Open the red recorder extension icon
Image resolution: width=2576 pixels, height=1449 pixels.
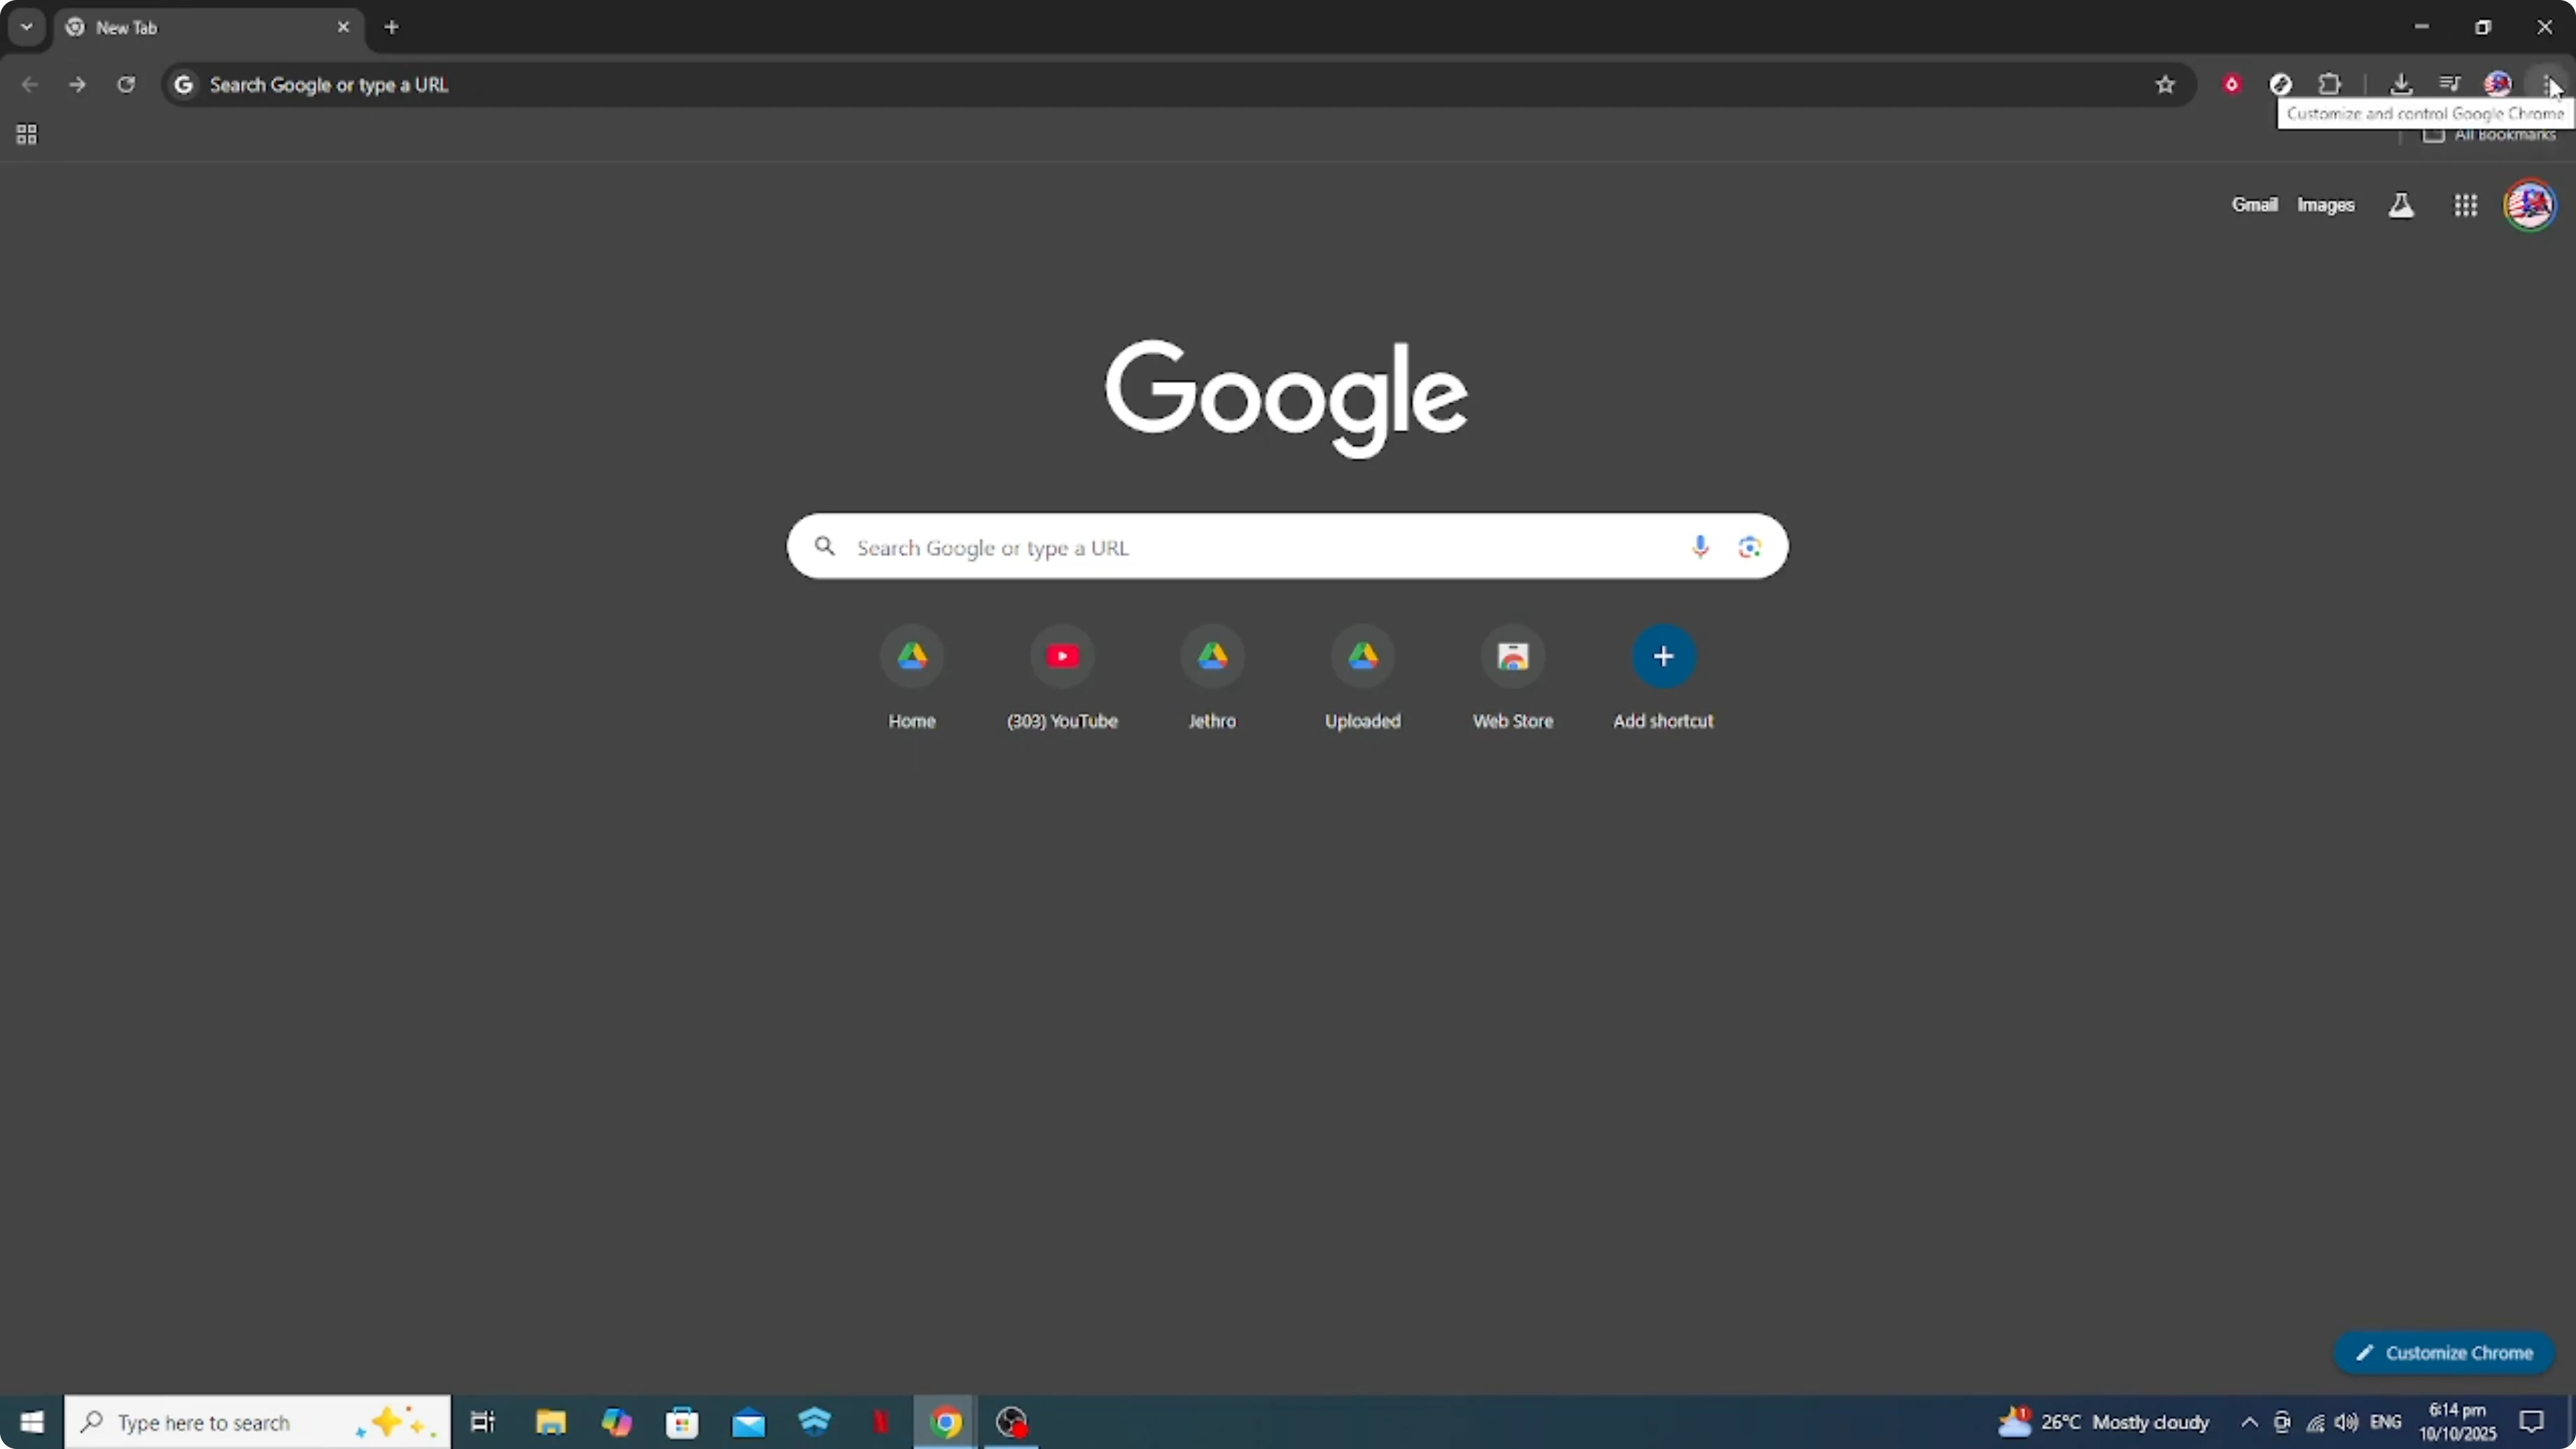pyautogui.click(x=2231, y=85)
